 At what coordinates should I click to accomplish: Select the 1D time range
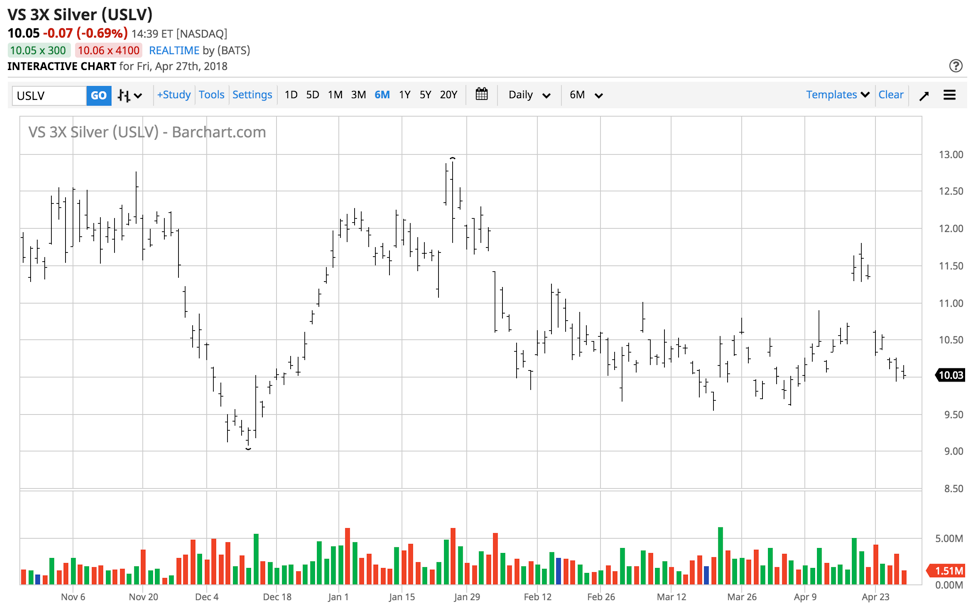[x=291, y=94]
